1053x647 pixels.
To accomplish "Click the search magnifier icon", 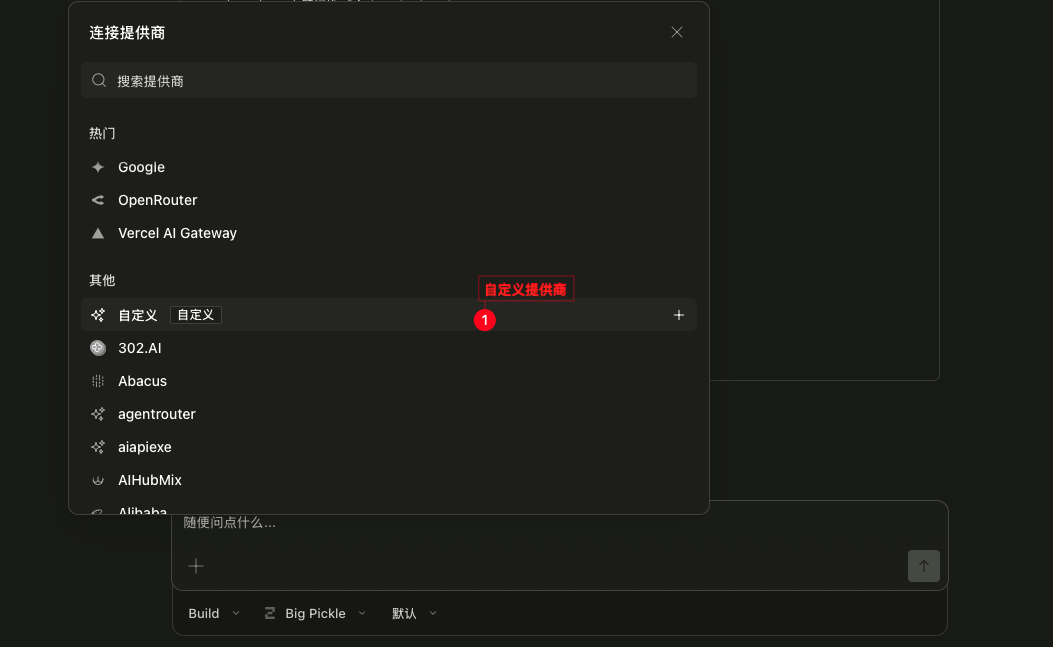I will point(99,81).
